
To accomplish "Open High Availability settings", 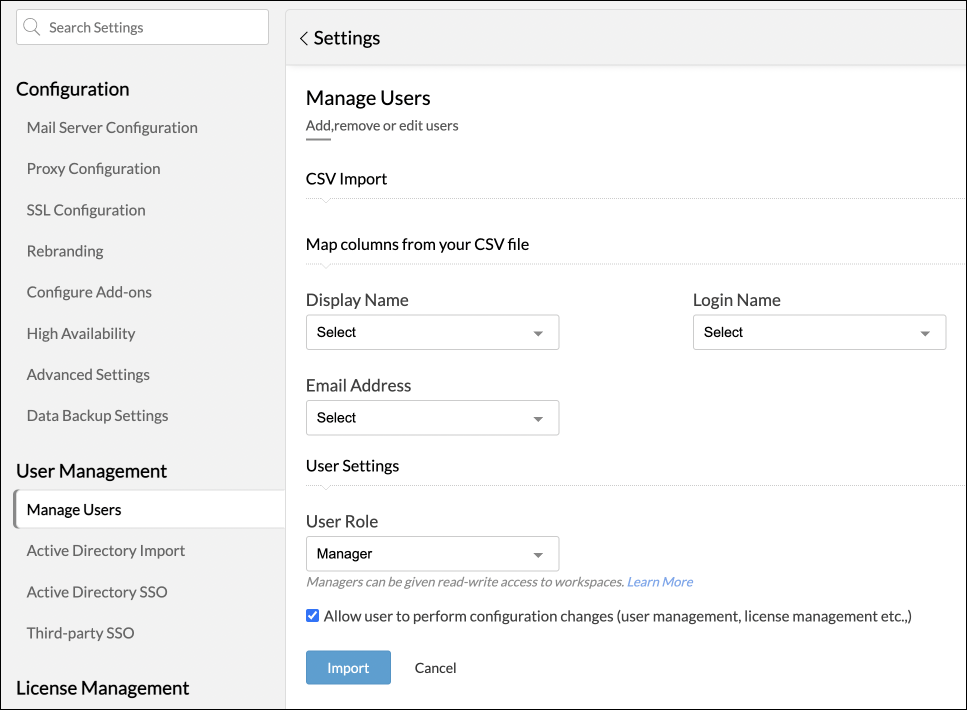I will [81, 334].
